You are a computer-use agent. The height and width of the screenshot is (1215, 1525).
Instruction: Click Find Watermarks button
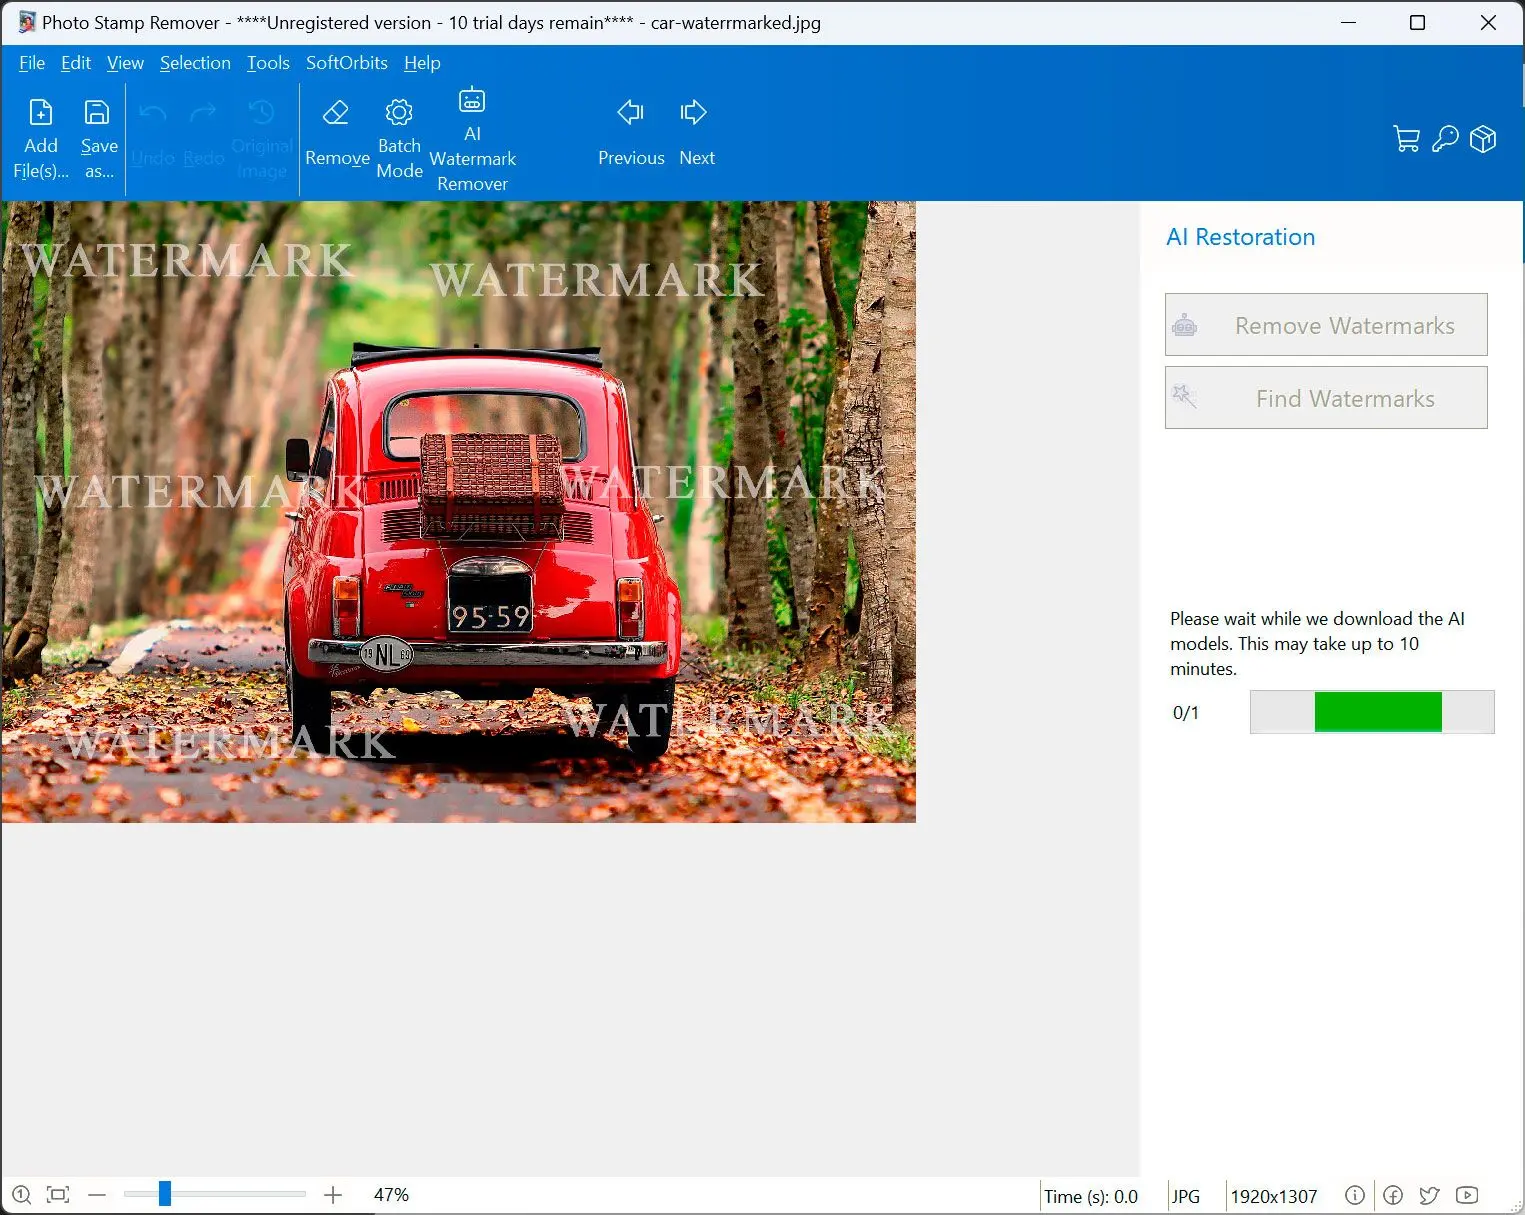click(1326, 398)
